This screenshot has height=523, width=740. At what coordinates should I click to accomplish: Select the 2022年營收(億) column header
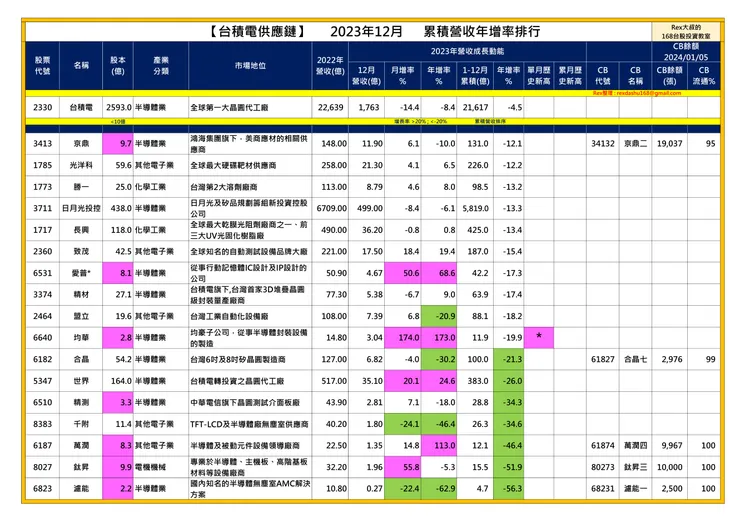330,66
